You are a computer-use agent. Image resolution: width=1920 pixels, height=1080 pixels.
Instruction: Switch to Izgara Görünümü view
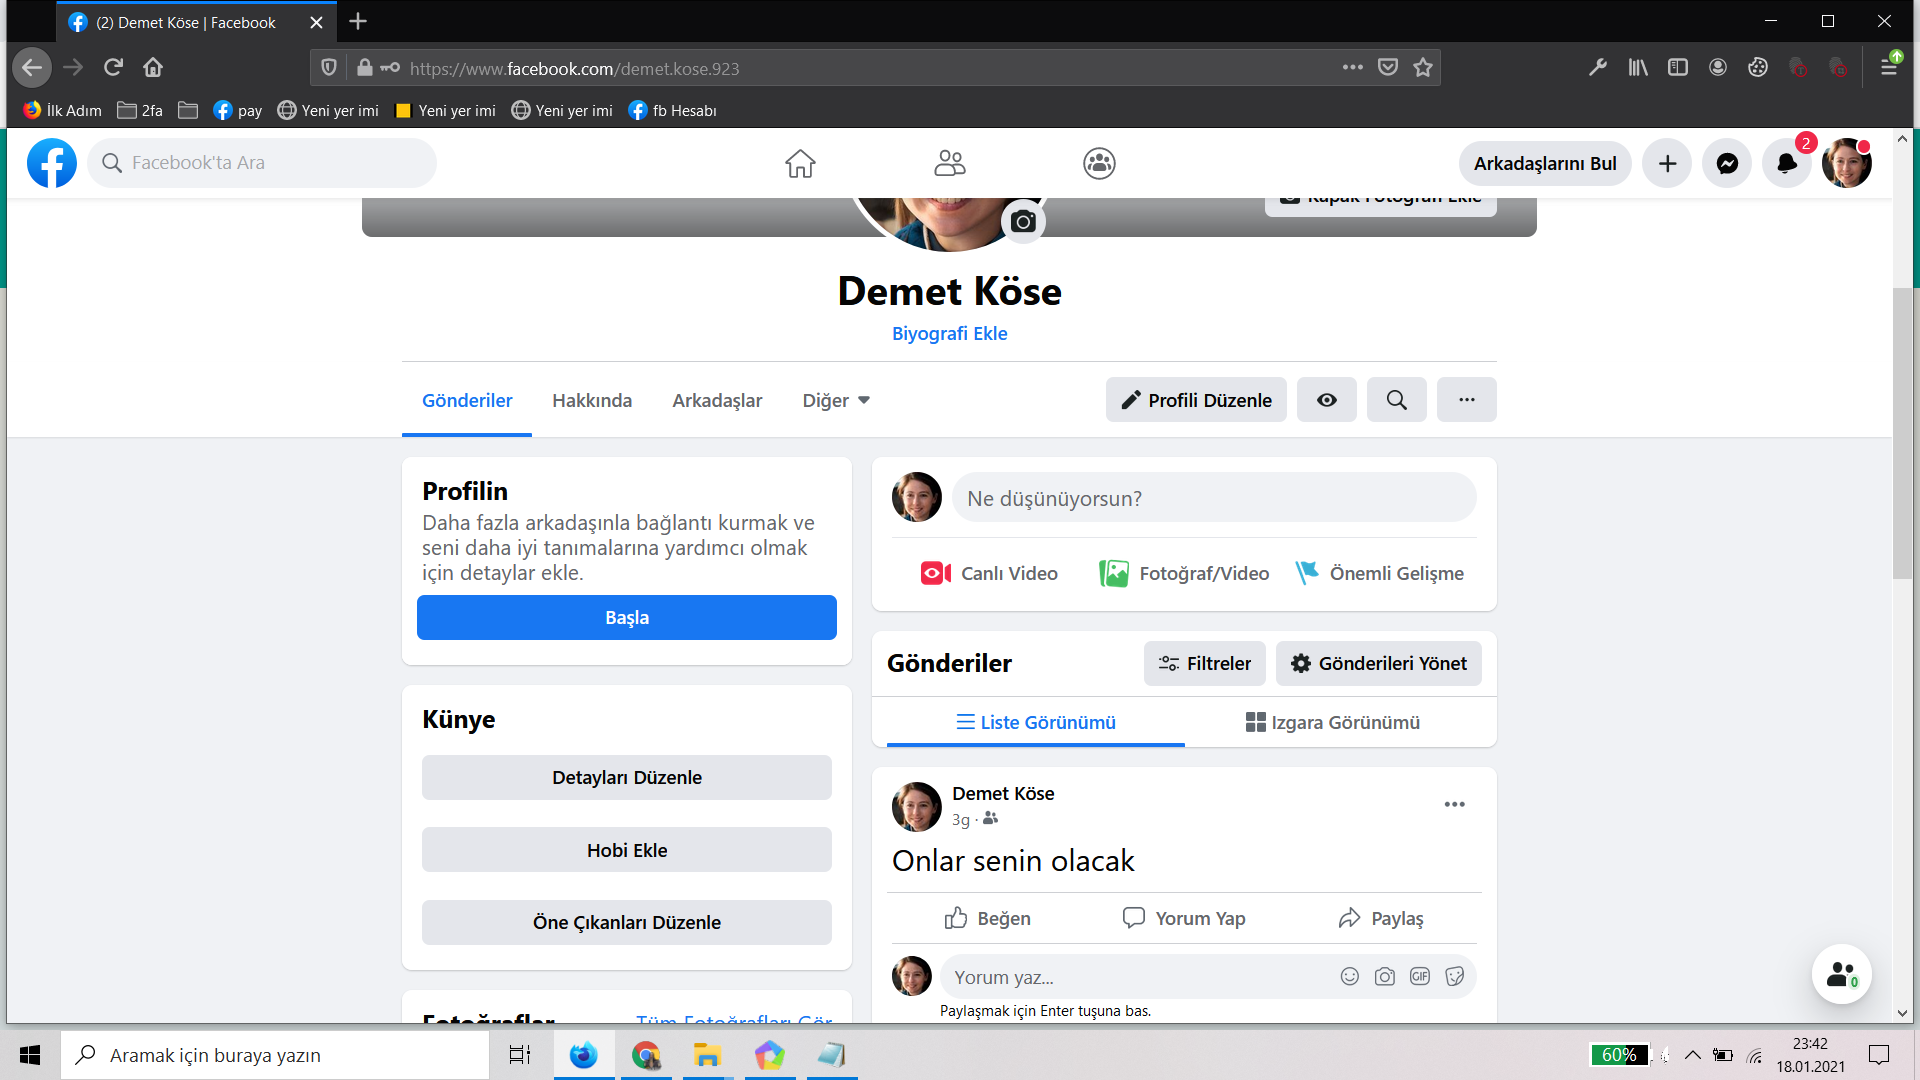pos(1333,722)
